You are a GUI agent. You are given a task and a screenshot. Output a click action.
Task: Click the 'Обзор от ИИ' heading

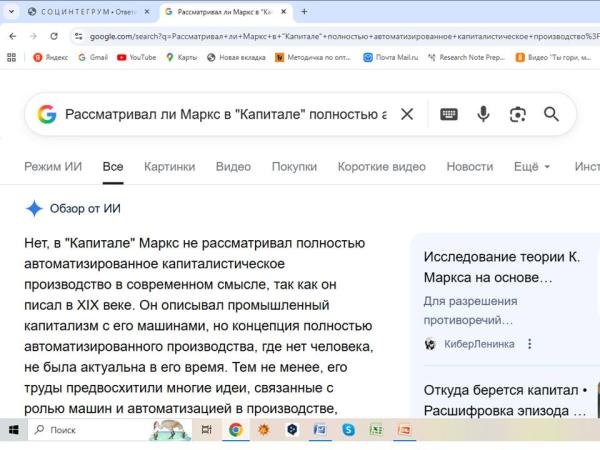[x=85, y=209]
